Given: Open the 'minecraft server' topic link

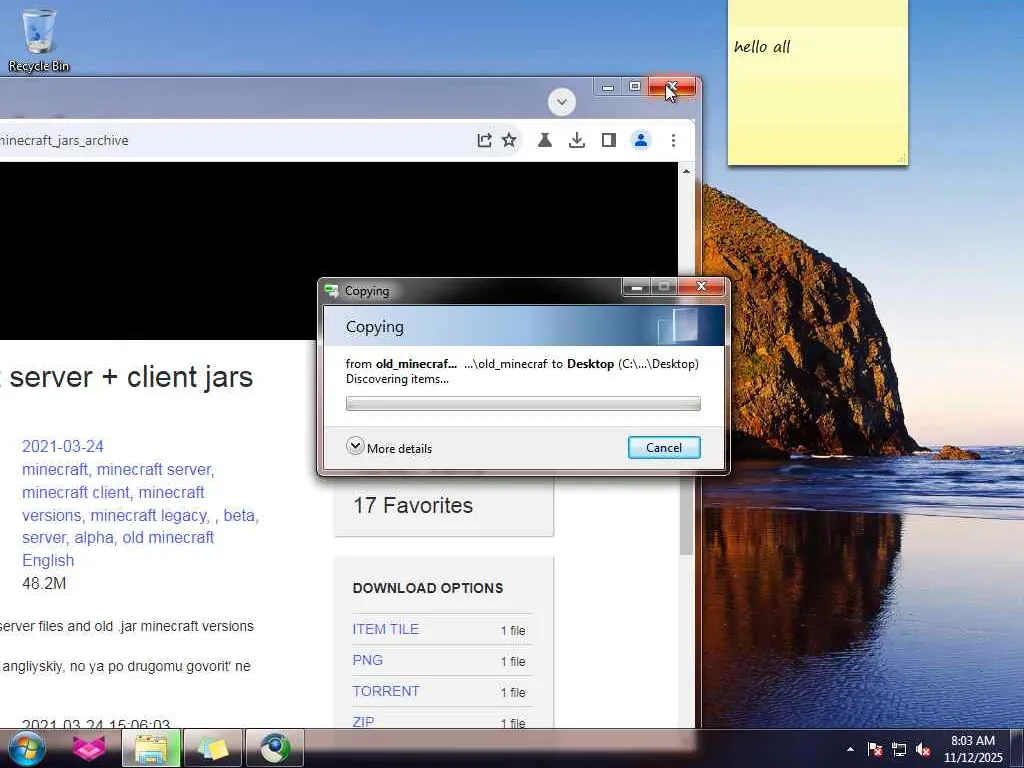Looking at the screenshot, I should coord(154,469).
